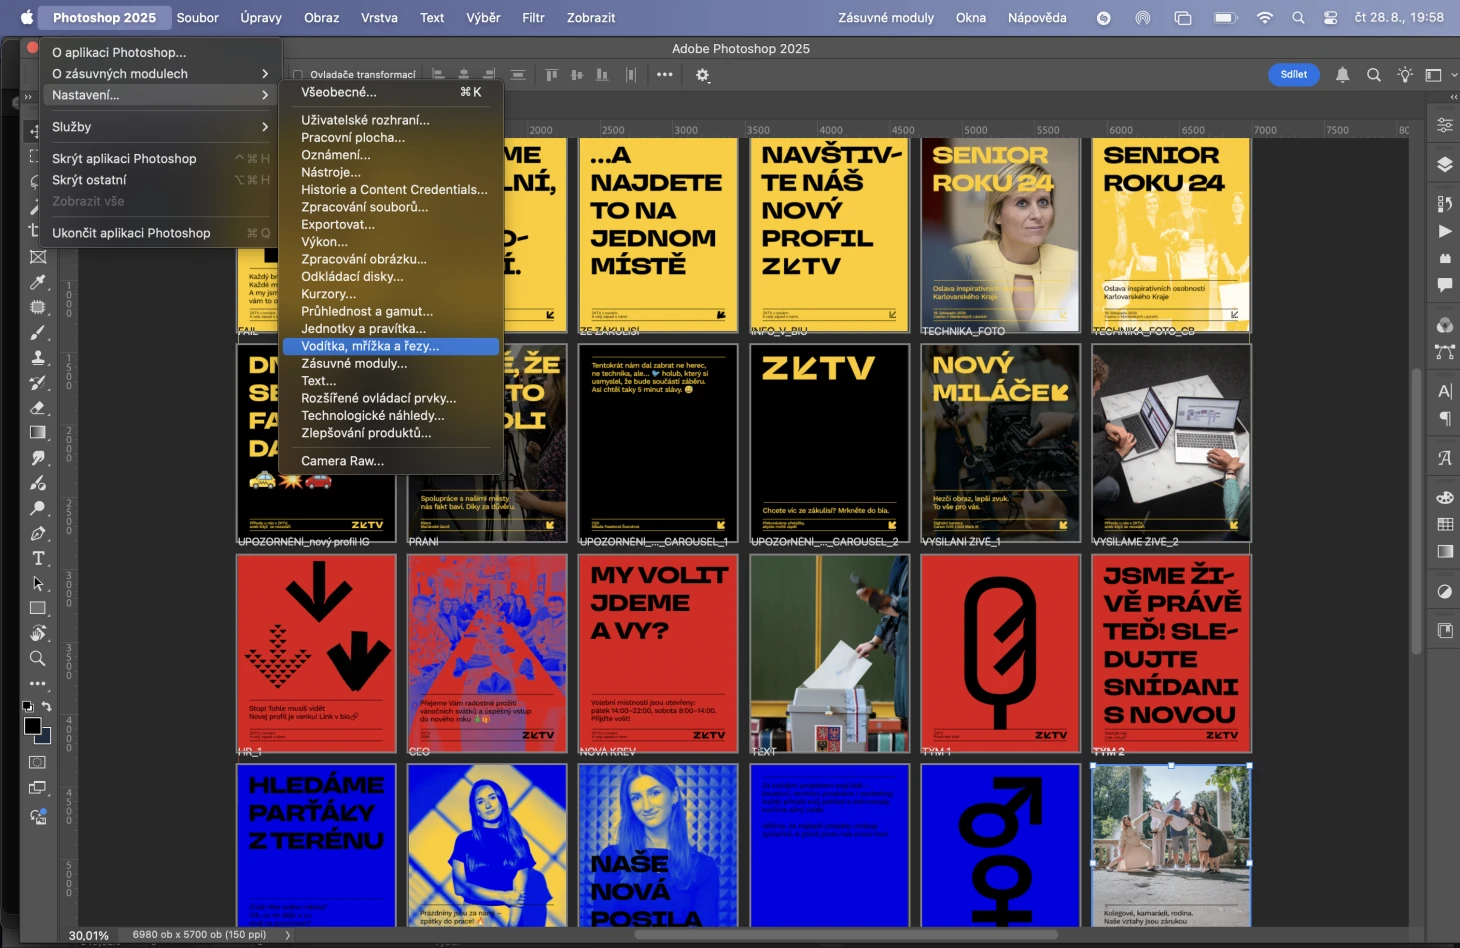Pick the background color swatch
The image size is (1460, 948).
pyautogui.click(x=44, y=738)
